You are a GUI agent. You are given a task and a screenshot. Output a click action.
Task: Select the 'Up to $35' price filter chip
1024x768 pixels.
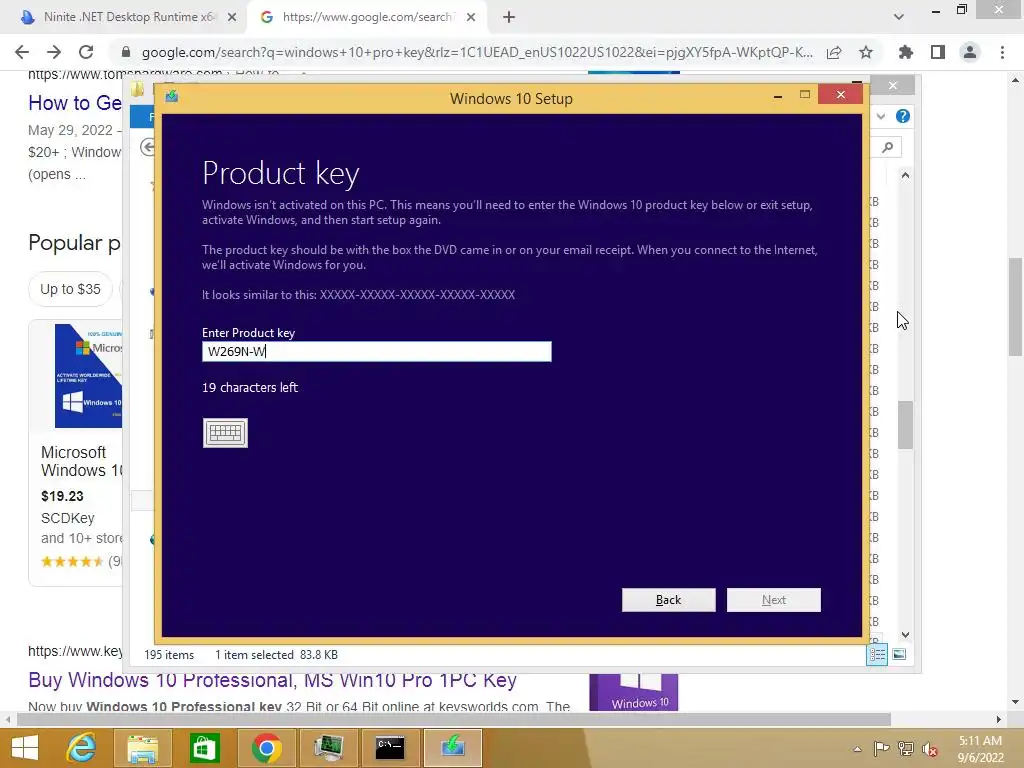[x=71, y=289]
